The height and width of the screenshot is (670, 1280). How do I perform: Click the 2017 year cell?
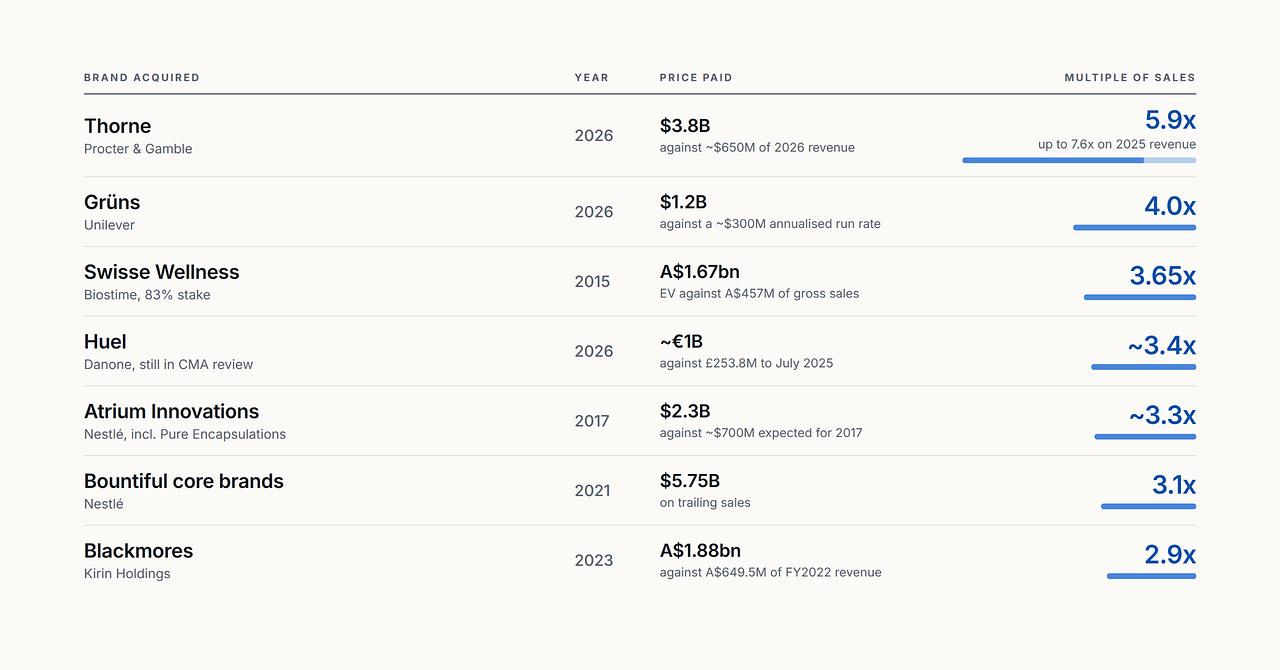tap(592, 421)
